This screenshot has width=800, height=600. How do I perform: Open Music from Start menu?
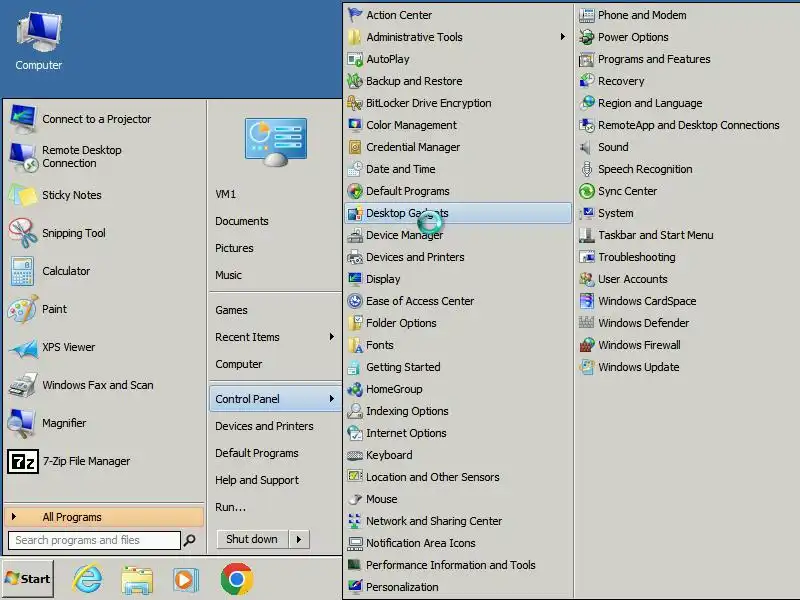(x=228, y=275)
